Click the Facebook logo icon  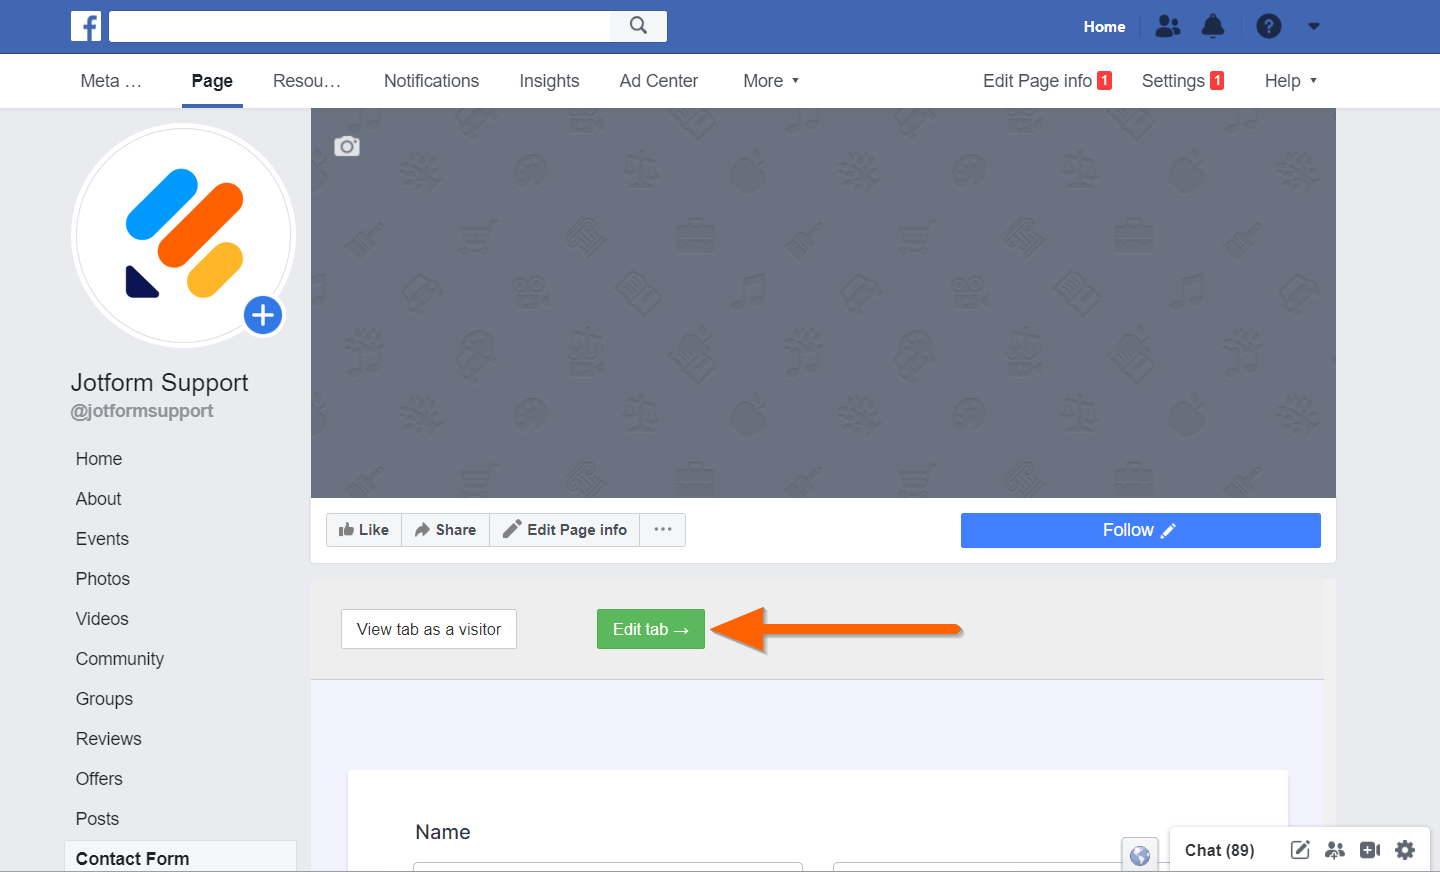(86, 26)
